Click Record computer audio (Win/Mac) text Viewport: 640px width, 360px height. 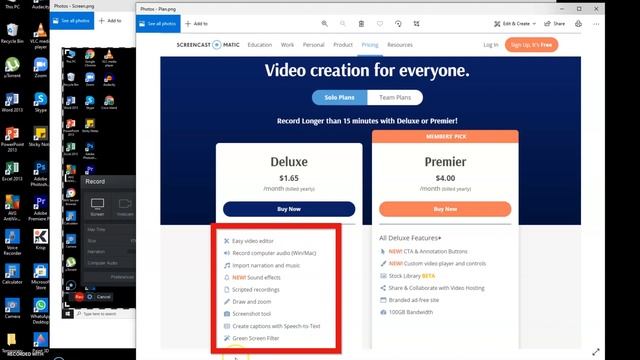pyautogui.click(x=274, y=253)
